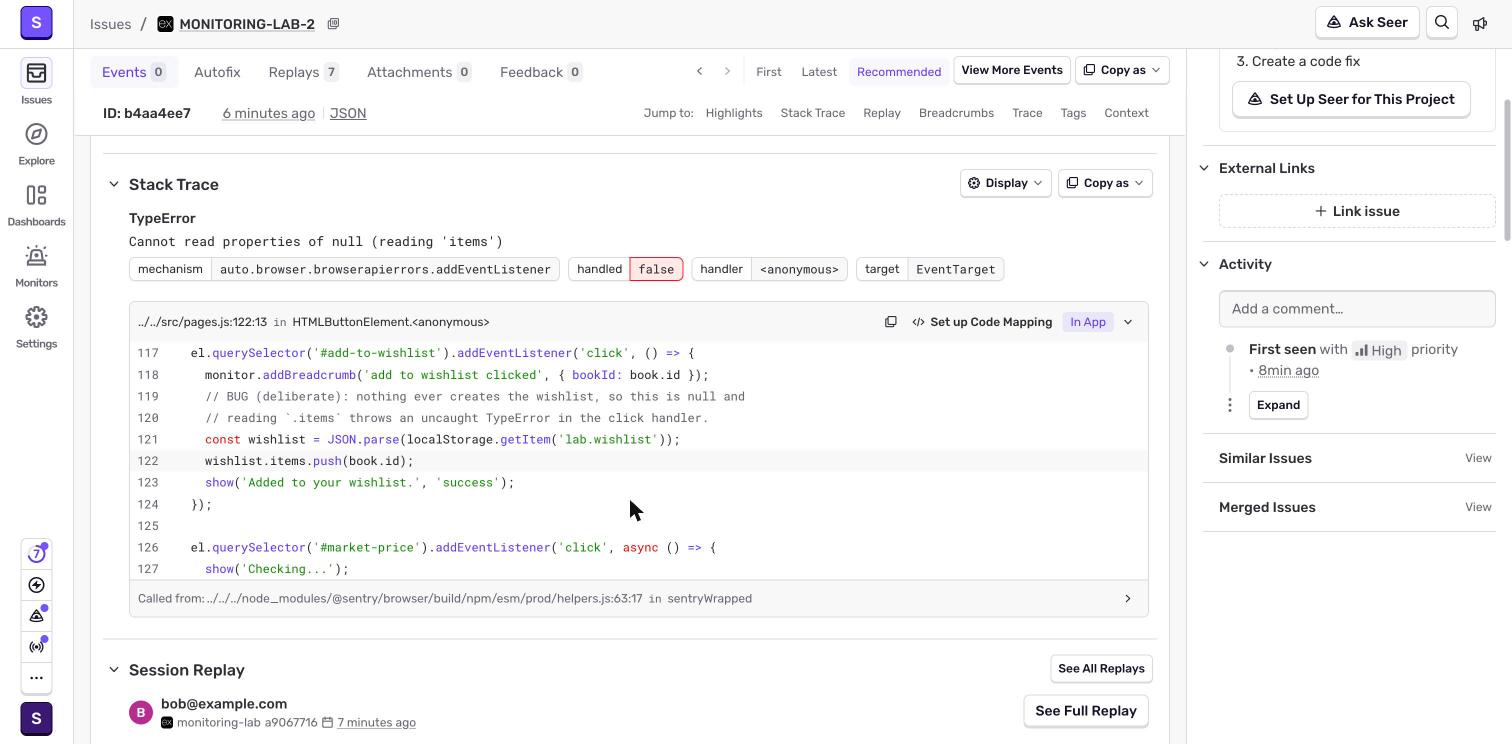Switch to the Feedback tab
The height and width of the screenshot is (744, 1512).
[541, 72]
